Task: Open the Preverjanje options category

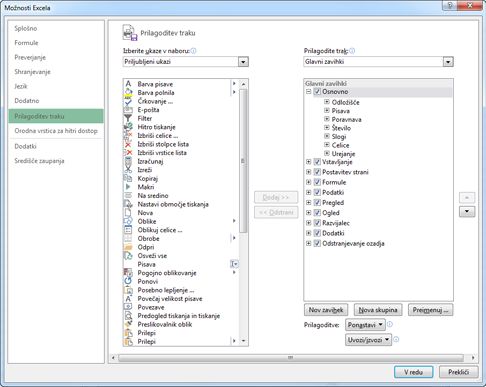Action: click(x=30, y=57)
